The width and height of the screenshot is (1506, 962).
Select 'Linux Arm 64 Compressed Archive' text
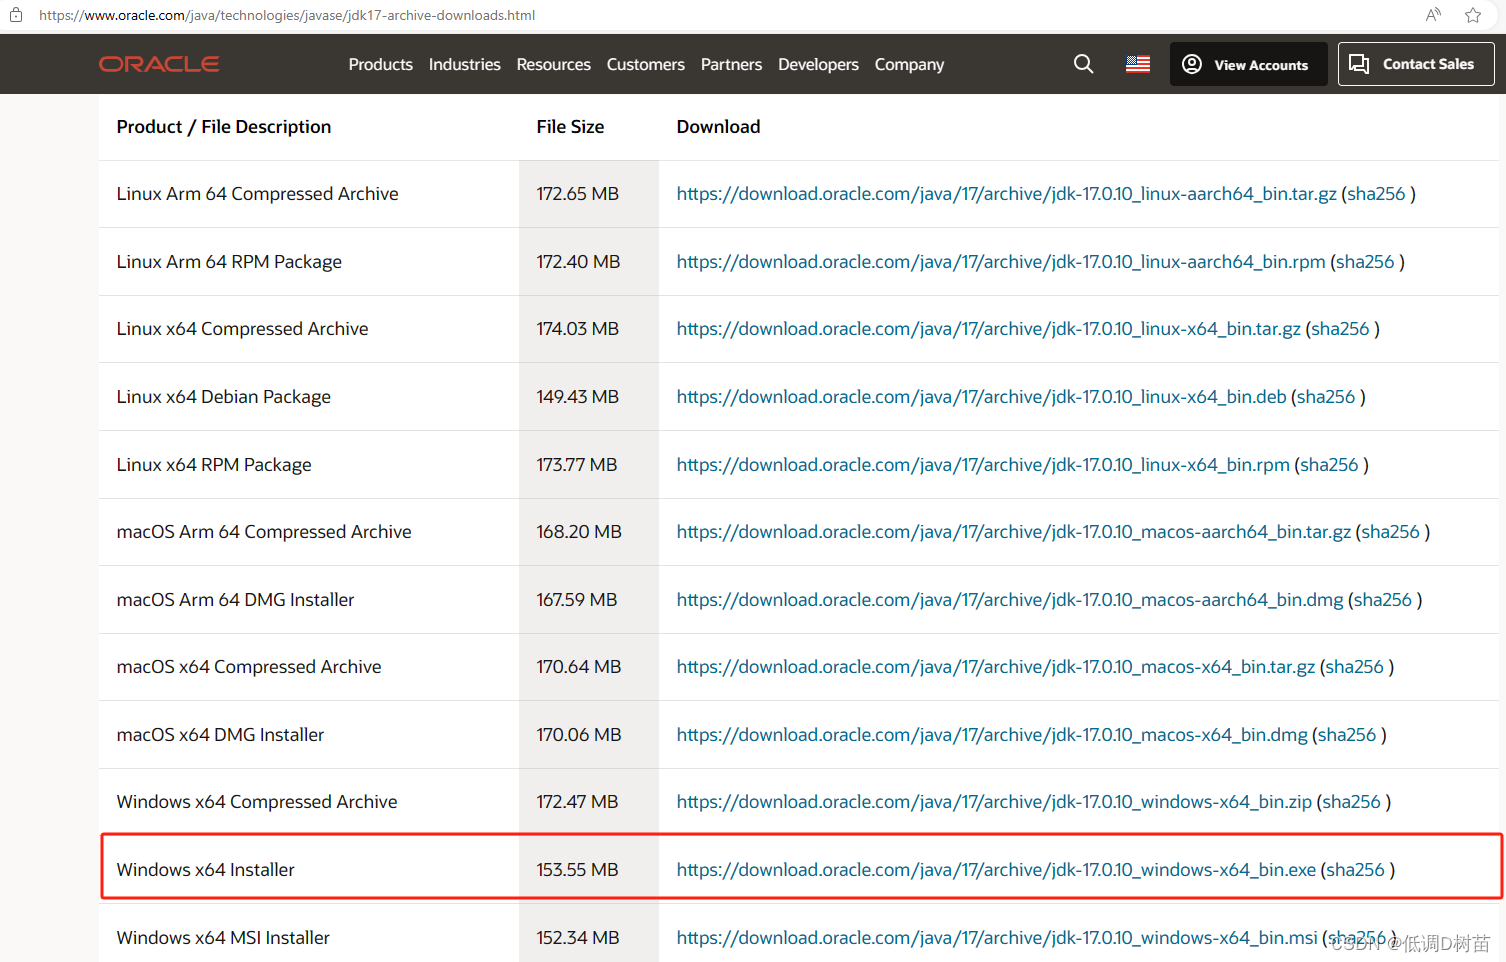pyautogui.click(x=257, y=194)
